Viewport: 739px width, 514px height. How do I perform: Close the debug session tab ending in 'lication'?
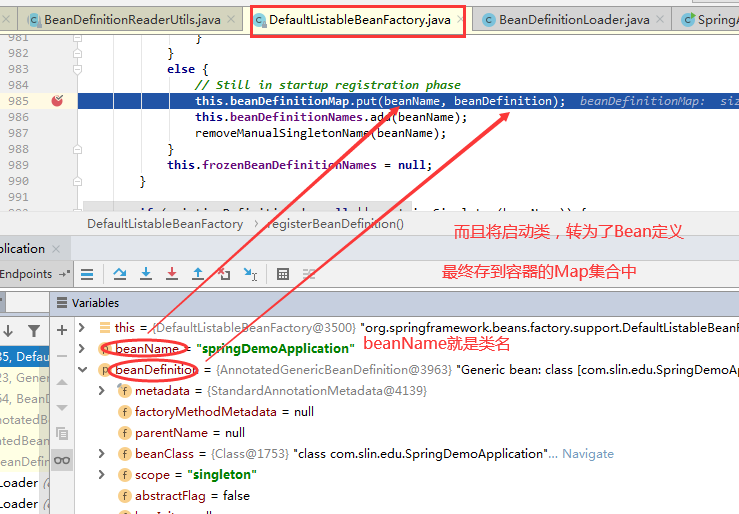click(56, 249)
